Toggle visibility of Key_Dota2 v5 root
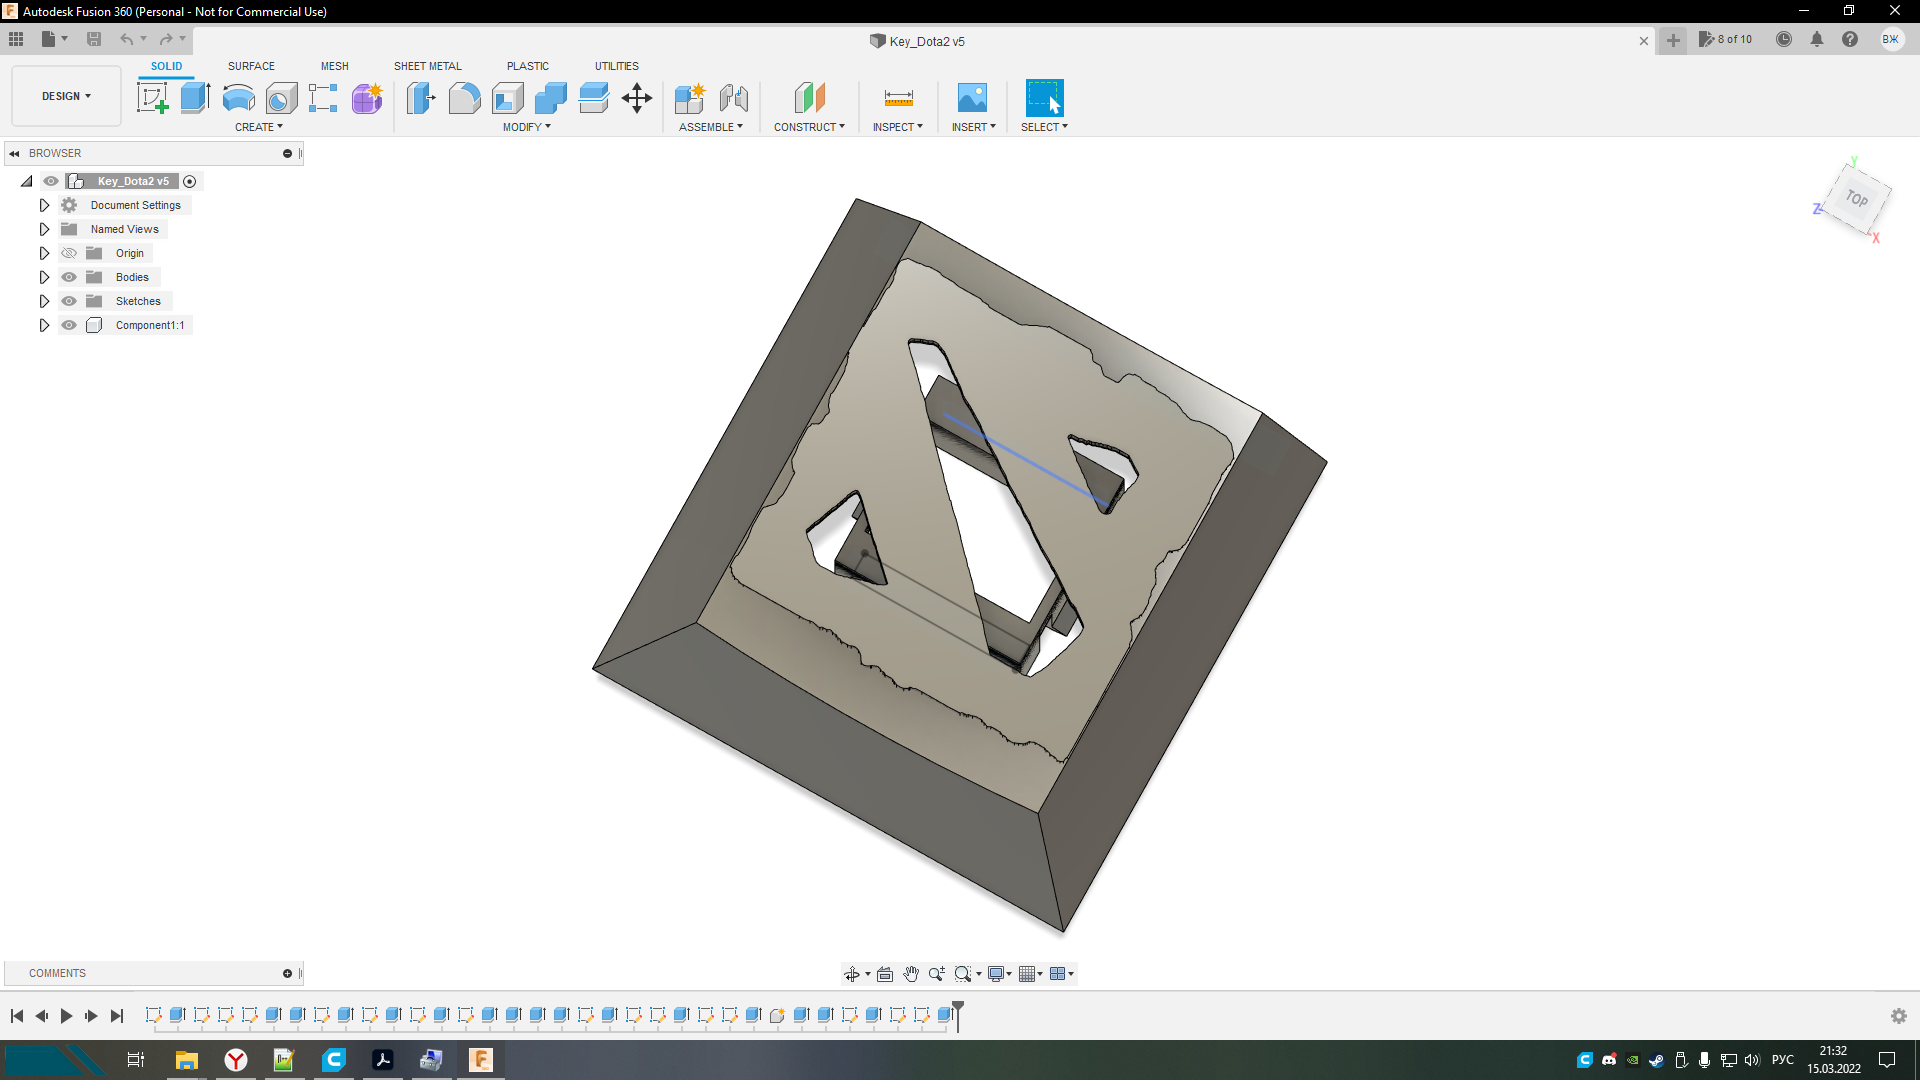 point(51,181)
